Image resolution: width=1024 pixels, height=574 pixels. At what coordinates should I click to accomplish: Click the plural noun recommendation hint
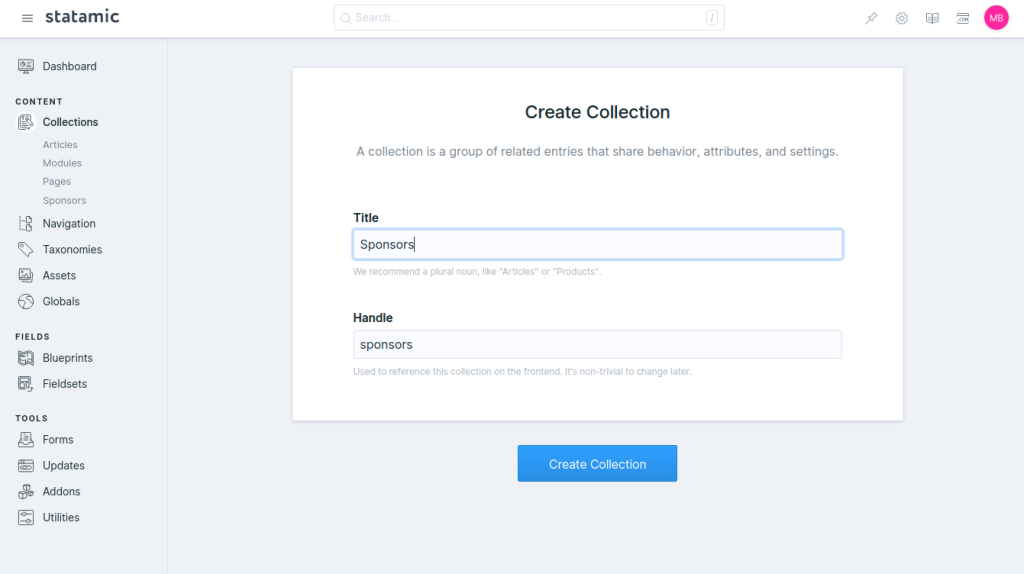click(477, 271)
